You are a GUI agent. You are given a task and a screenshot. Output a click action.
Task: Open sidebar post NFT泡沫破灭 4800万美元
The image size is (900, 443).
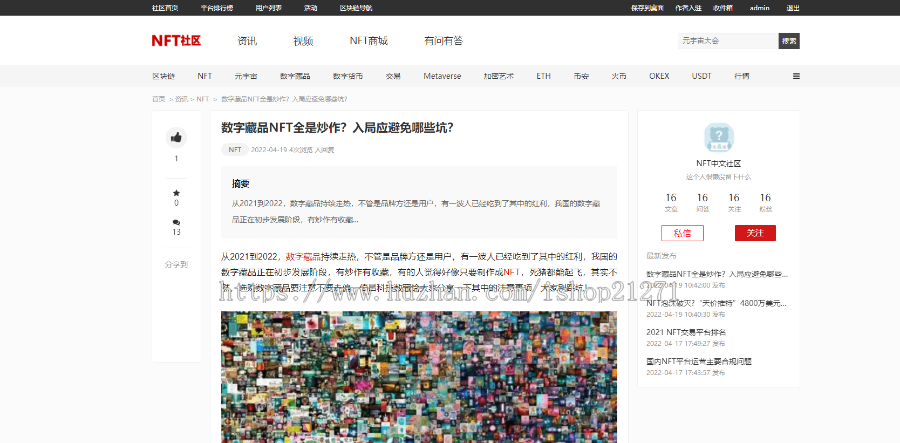click(716, 303)
